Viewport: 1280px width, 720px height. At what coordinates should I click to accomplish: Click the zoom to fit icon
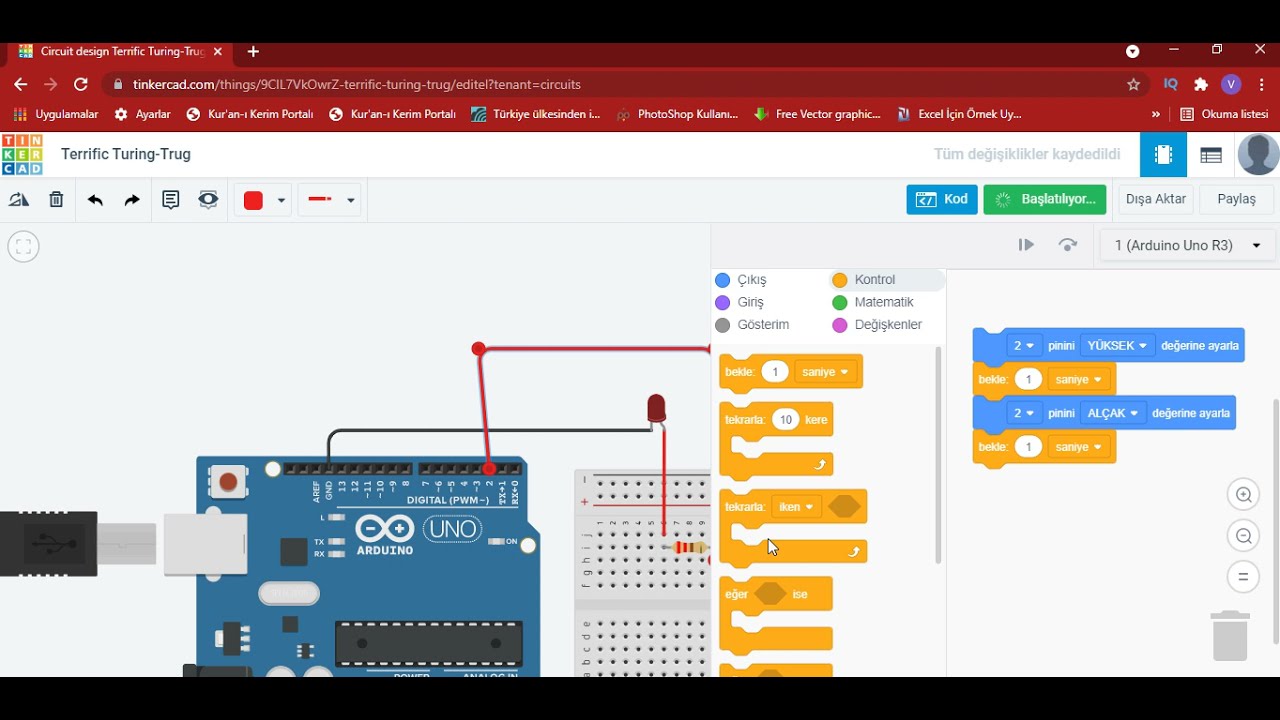pyautogui.click(x=23, y=246)
